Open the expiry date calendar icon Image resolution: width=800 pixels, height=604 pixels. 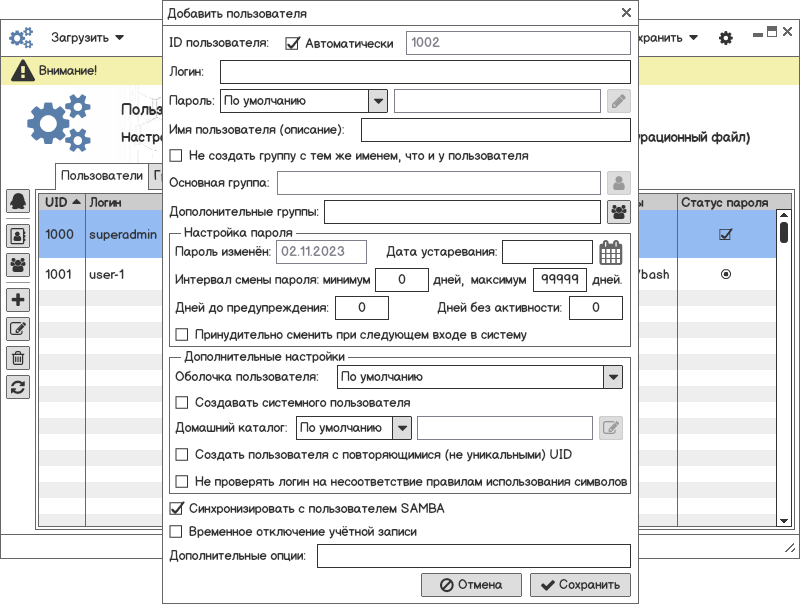[x=610, y=252]
